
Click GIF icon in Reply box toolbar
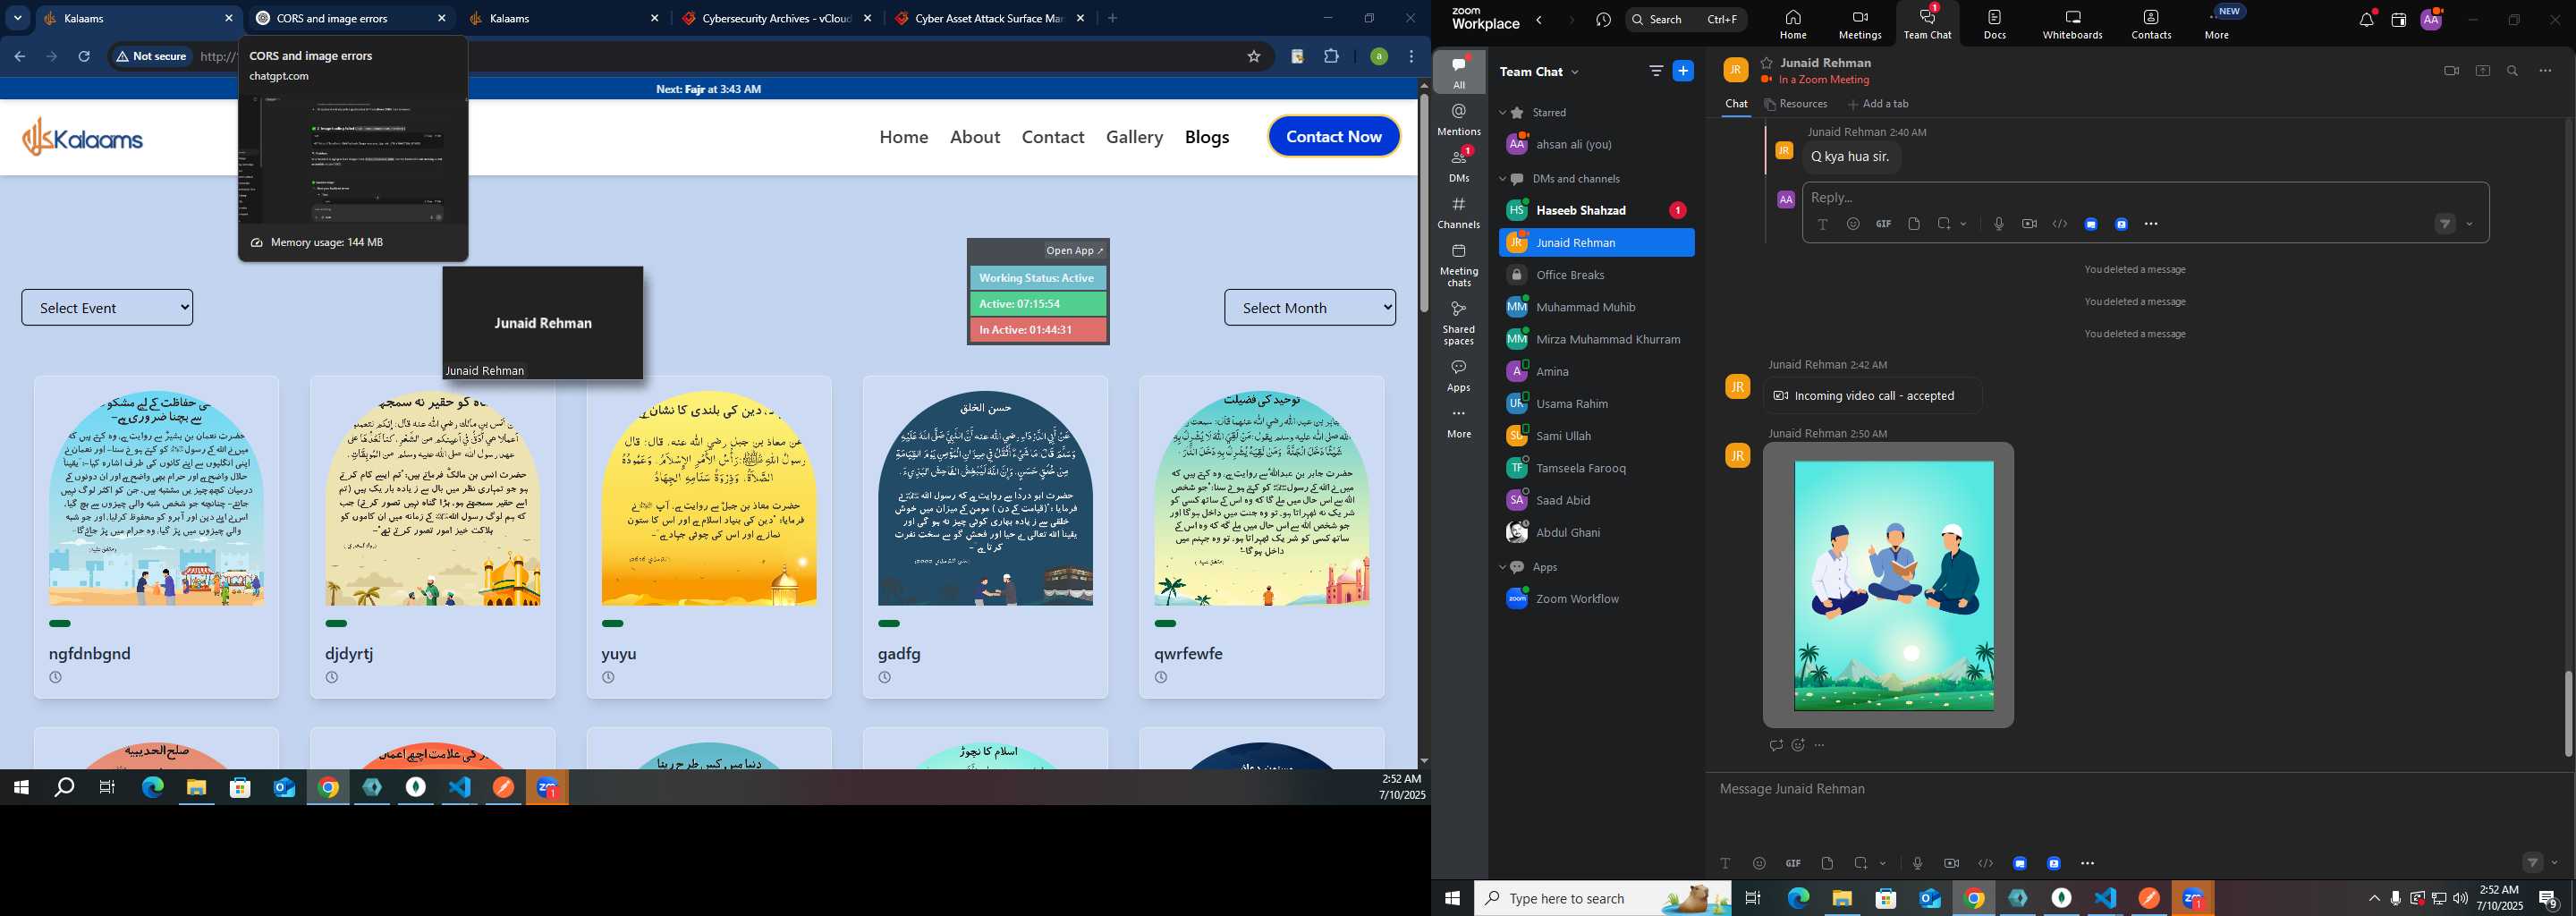[x=1883, y=224]
